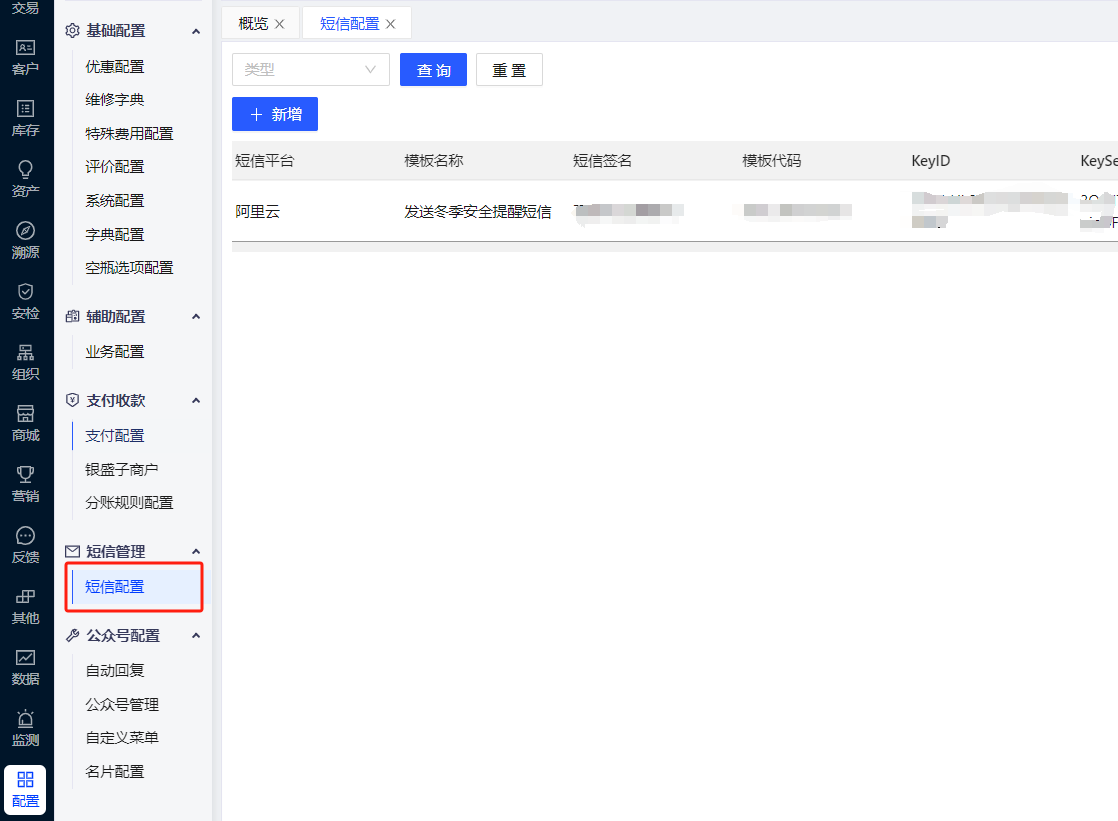Viewport: 1118px width, 821px height.
Task: Switch to the 短信配置 tab
Action: click(349, 24)
